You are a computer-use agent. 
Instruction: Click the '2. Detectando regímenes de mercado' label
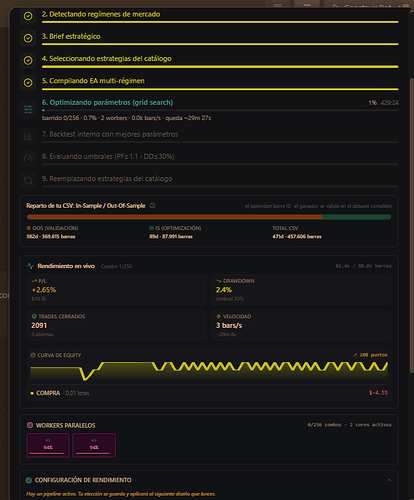click(x=101, y=14)
